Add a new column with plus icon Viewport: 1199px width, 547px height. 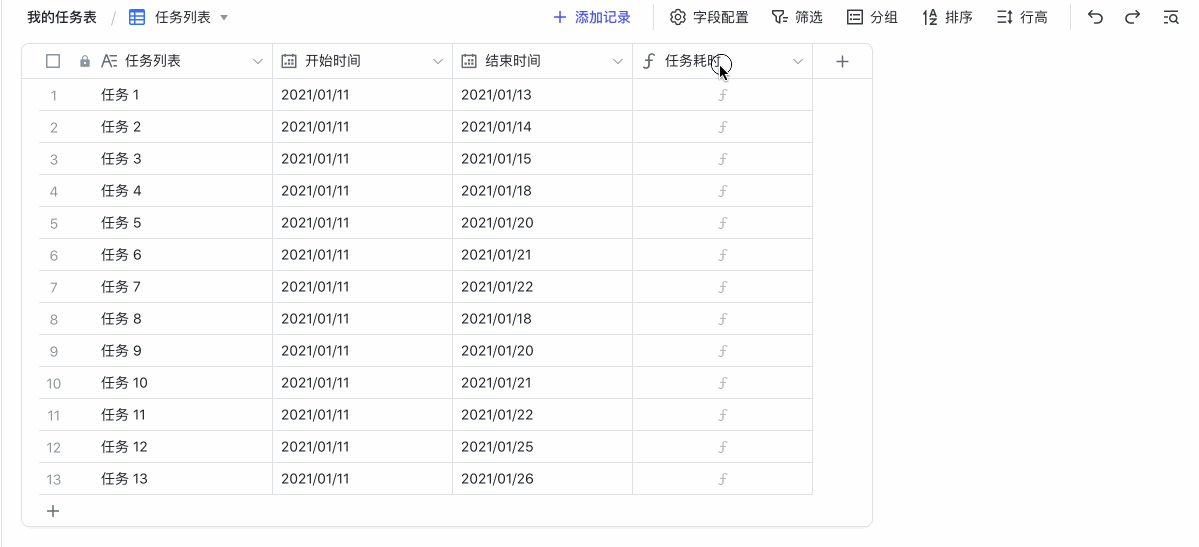tap(842, 61)
